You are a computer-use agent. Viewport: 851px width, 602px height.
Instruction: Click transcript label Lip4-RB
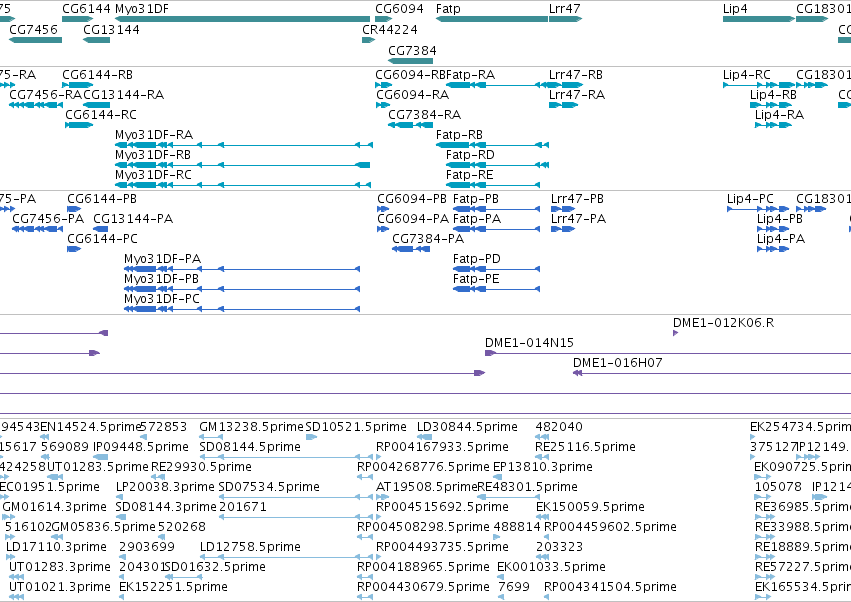[x=773, y=94]
